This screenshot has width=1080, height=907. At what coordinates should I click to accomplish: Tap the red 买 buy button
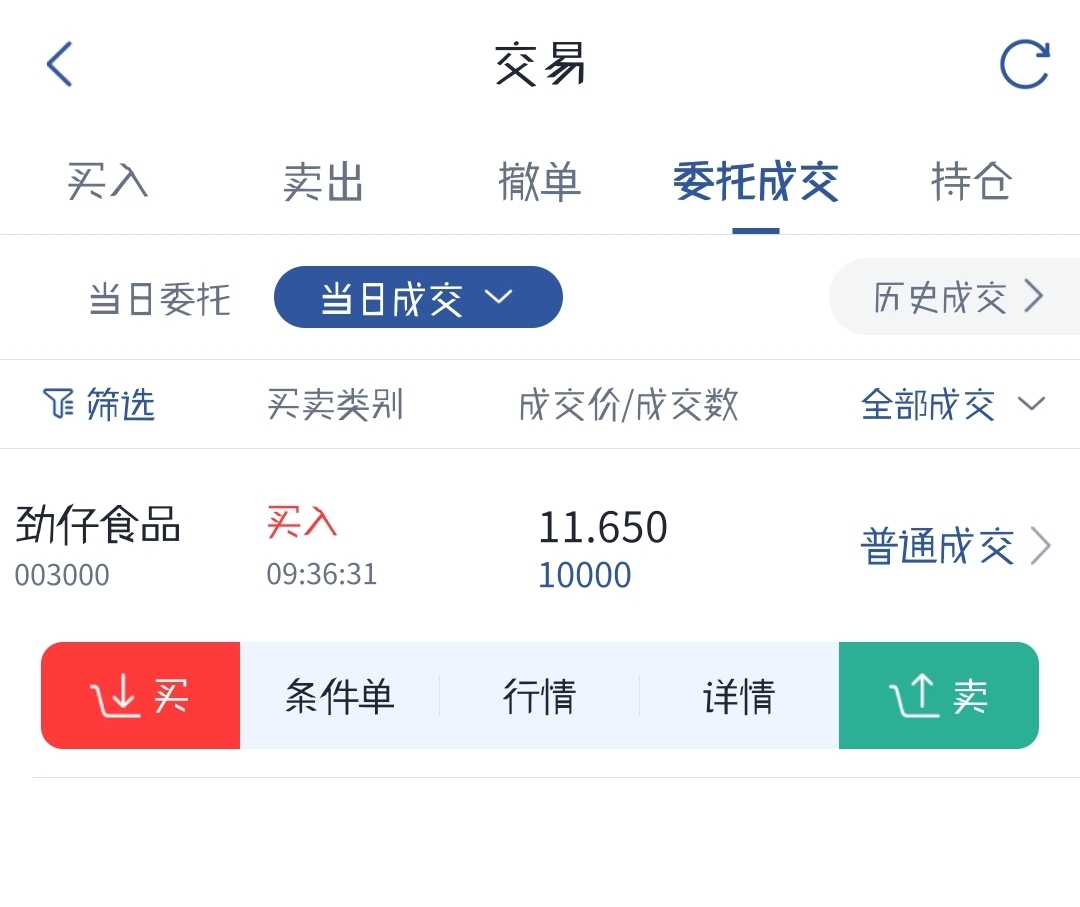point(140,696)
